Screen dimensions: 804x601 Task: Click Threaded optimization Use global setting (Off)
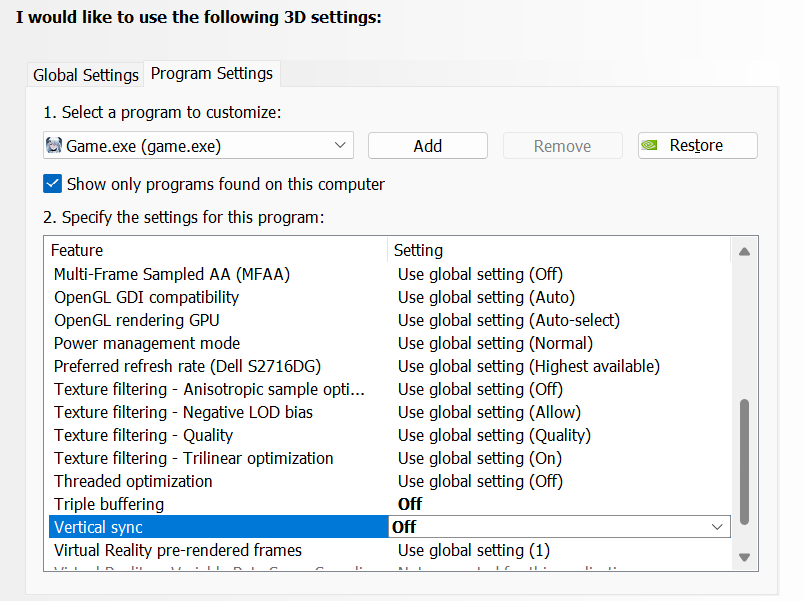[x=480, y=482]
